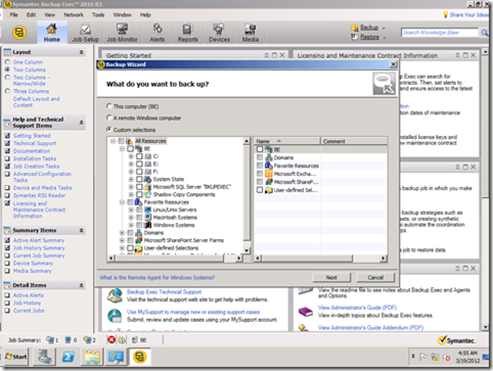Click the red error icon in Job Summary
Image resolution: width=493 pixels, height=371 pixels.
[x=111, y=340]
